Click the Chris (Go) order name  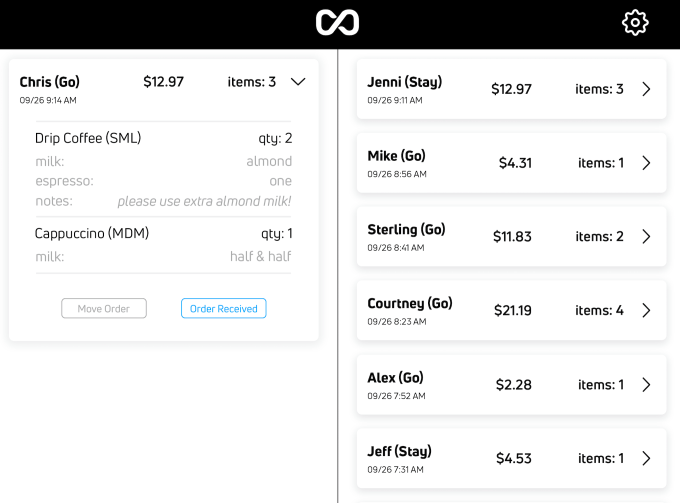(x=50, y=82)
